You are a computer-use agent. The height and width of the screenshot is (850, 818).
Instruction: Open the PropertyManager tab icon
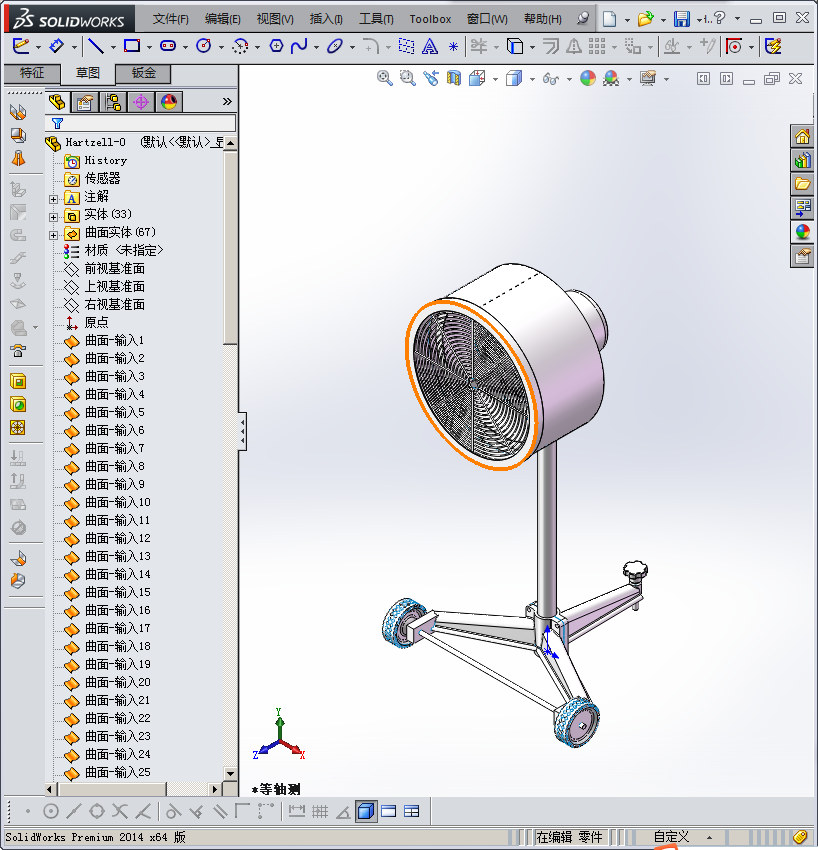coord(85,102)
